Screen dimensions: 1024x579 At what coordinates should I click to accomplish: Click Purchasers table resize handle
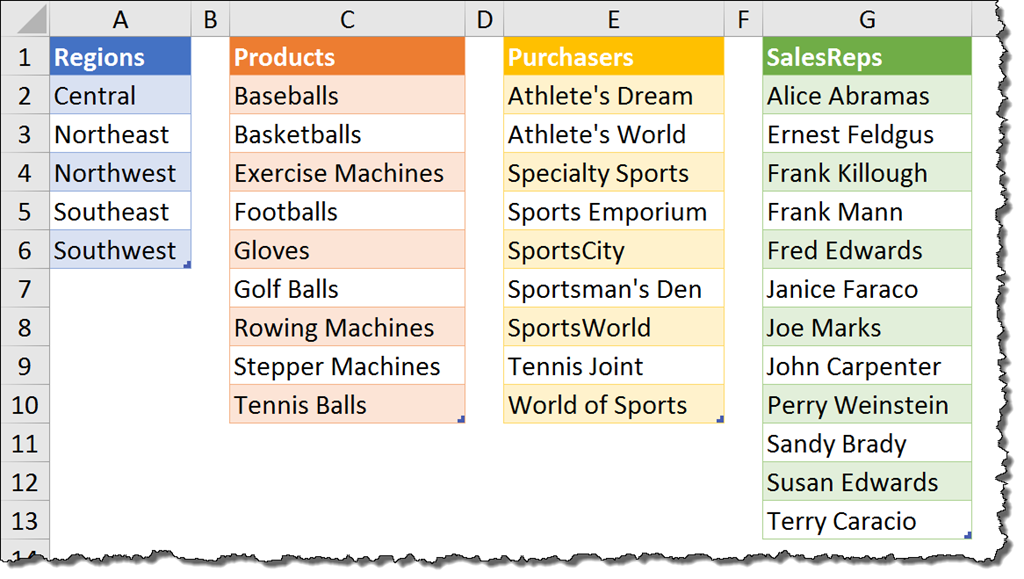(x=720, y=420)
